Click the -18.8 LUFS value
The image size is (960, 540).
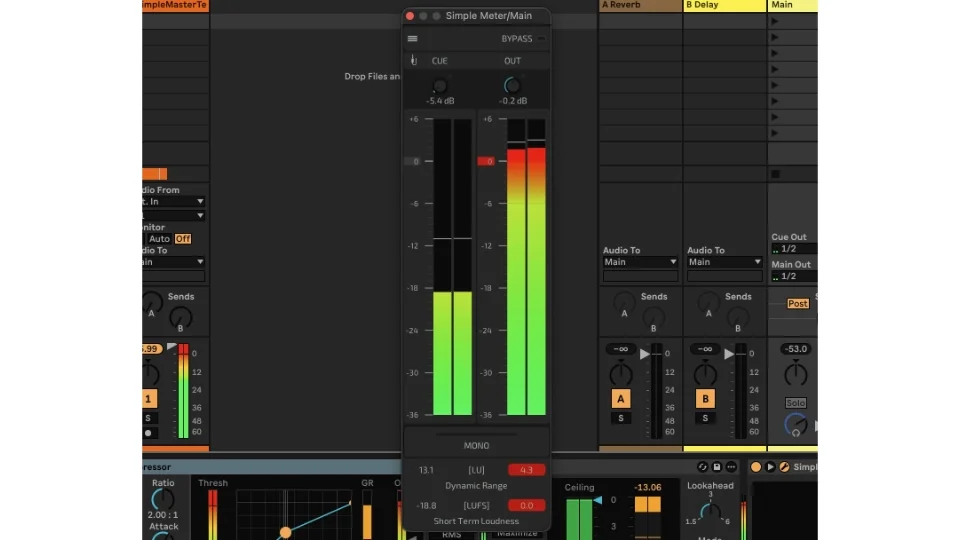coord(426,506)
